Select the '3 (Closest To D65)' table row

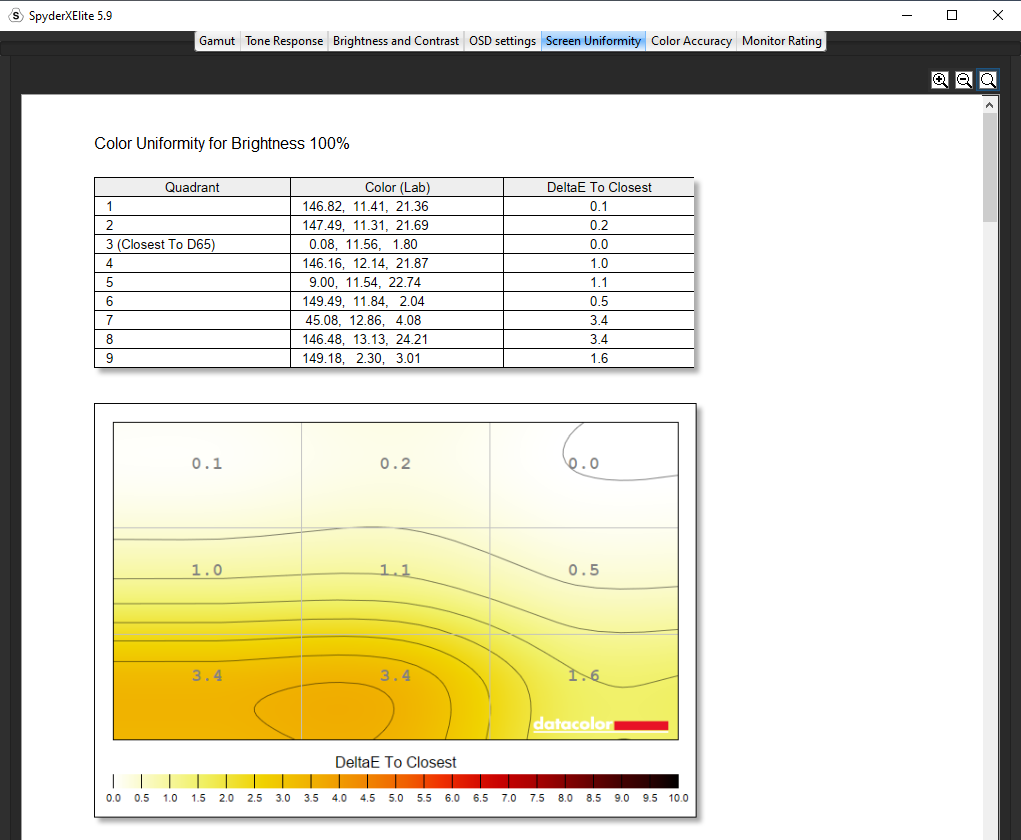[x=192, y=244]
